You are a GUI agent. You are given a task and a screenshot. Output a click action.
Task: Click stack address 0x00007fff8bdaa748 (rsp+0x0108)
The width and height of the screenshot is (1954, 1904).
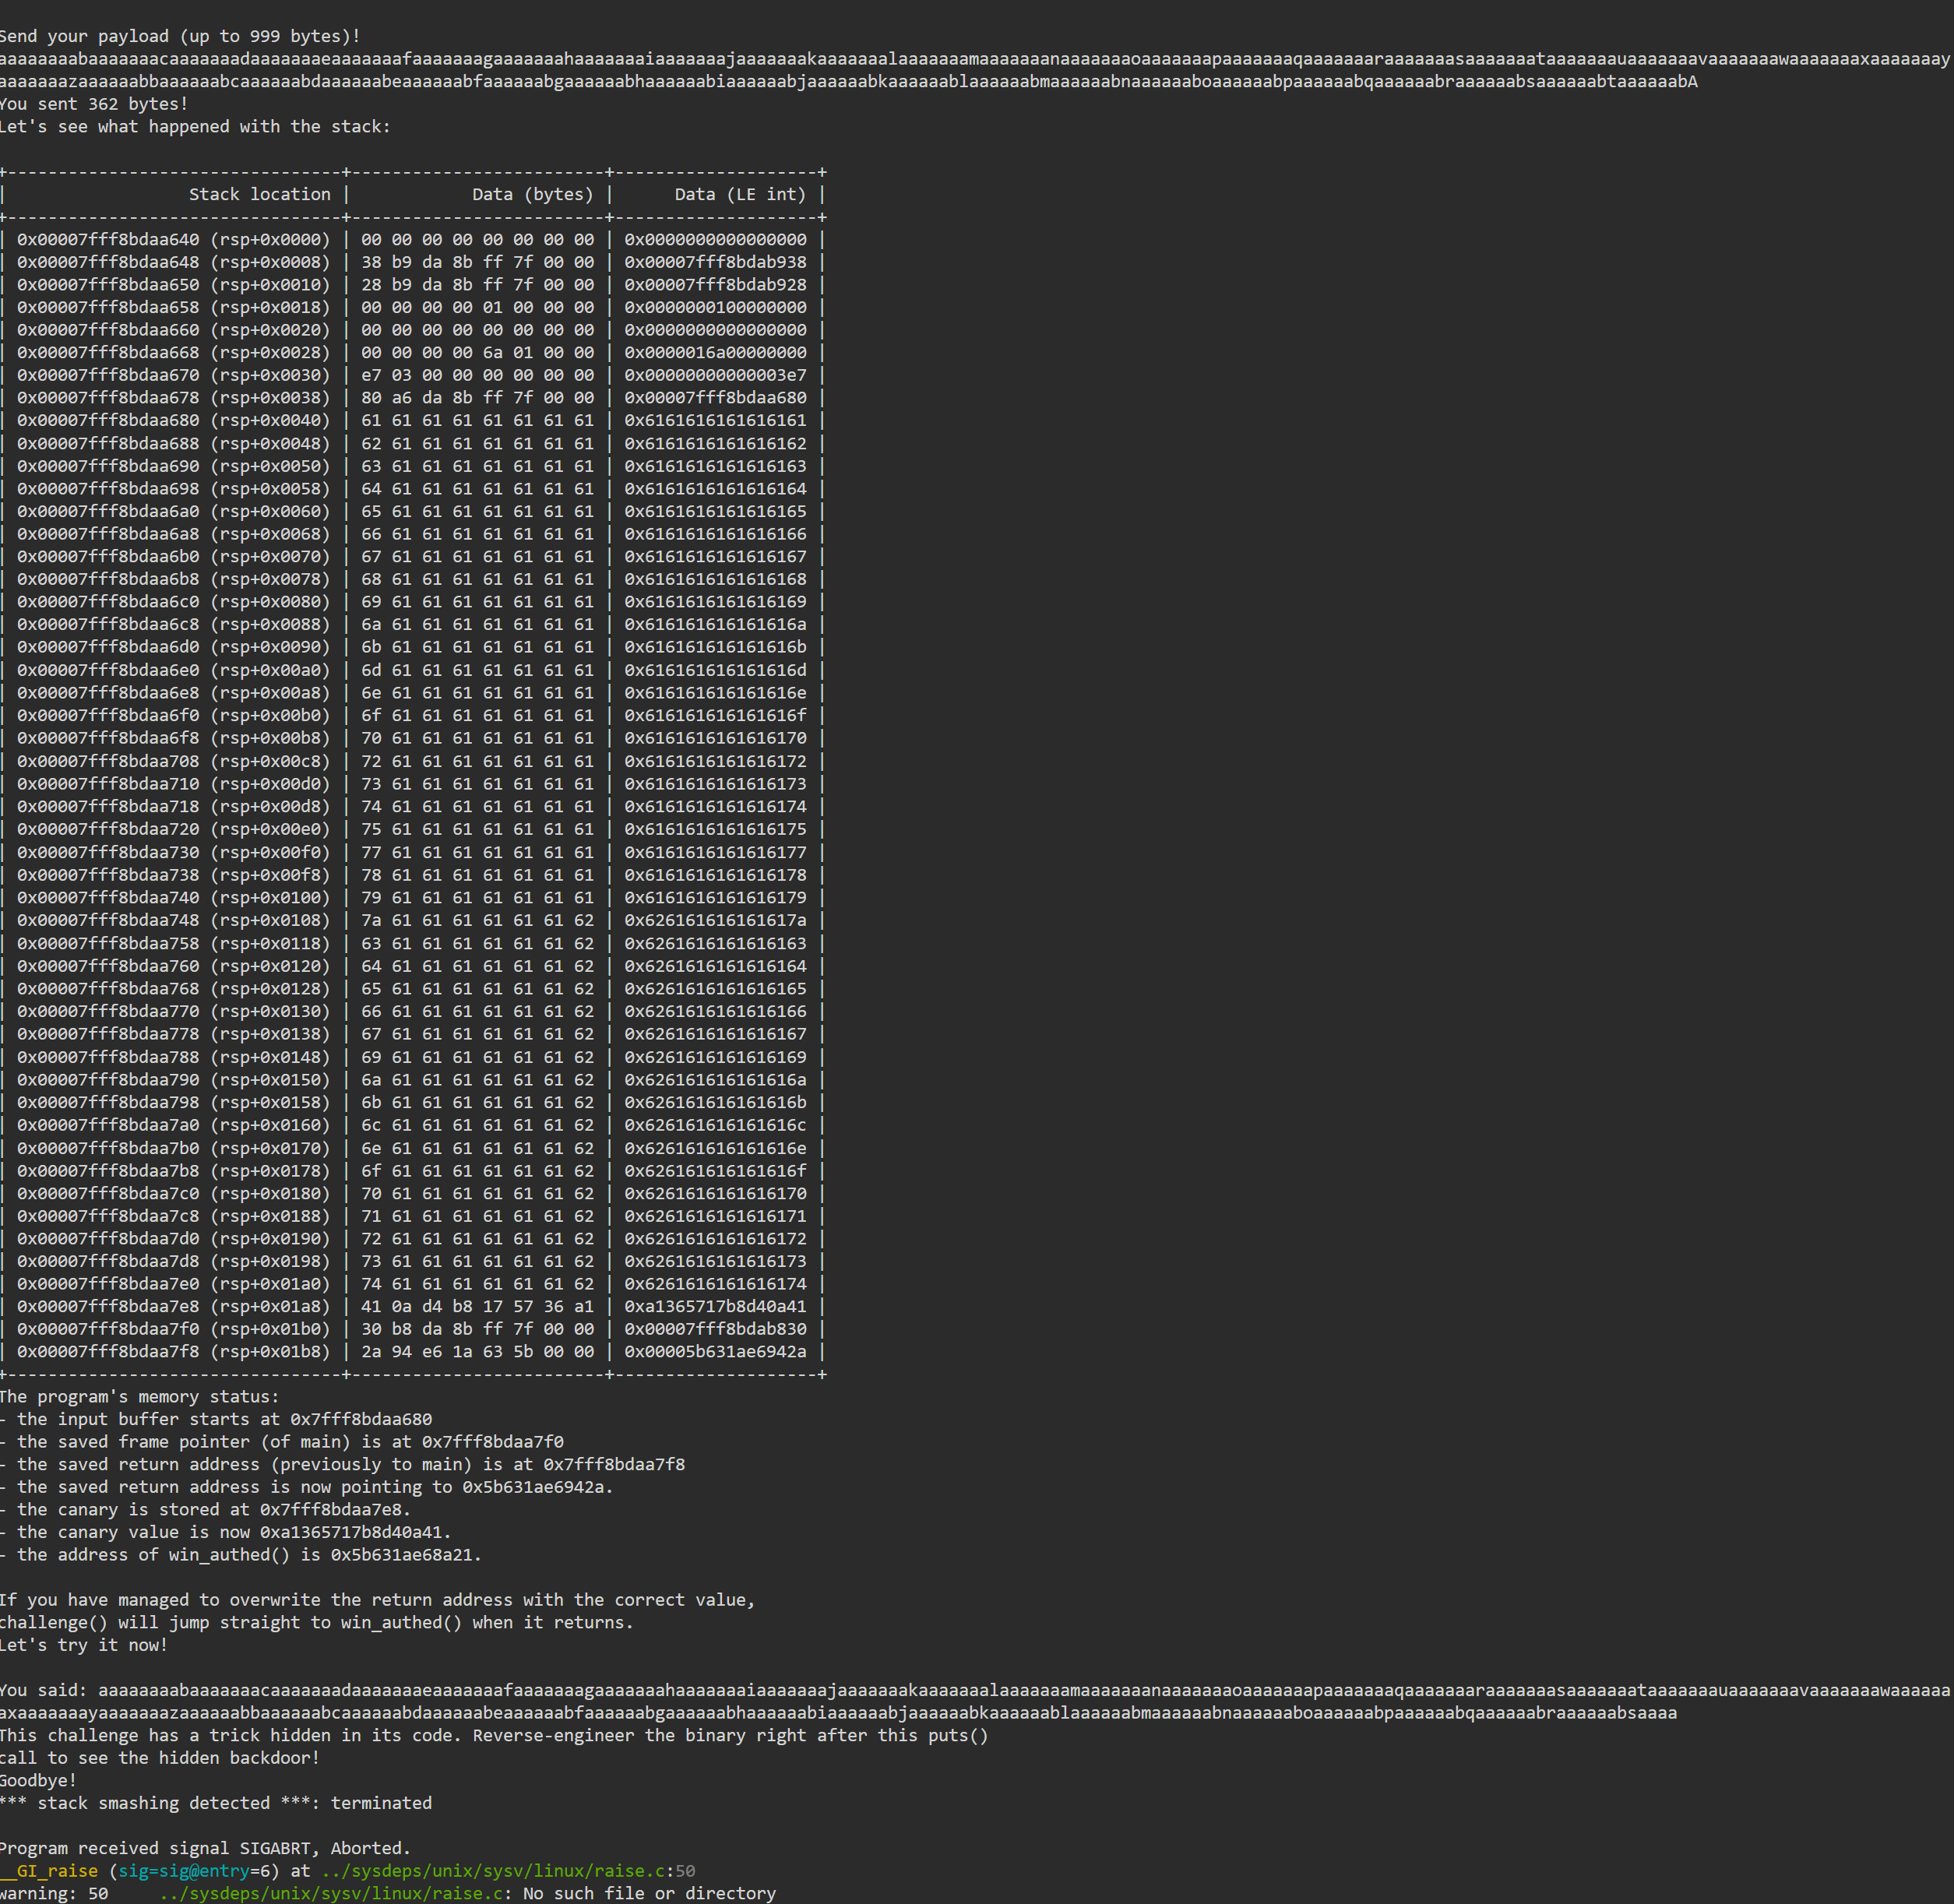click(173, 921)
